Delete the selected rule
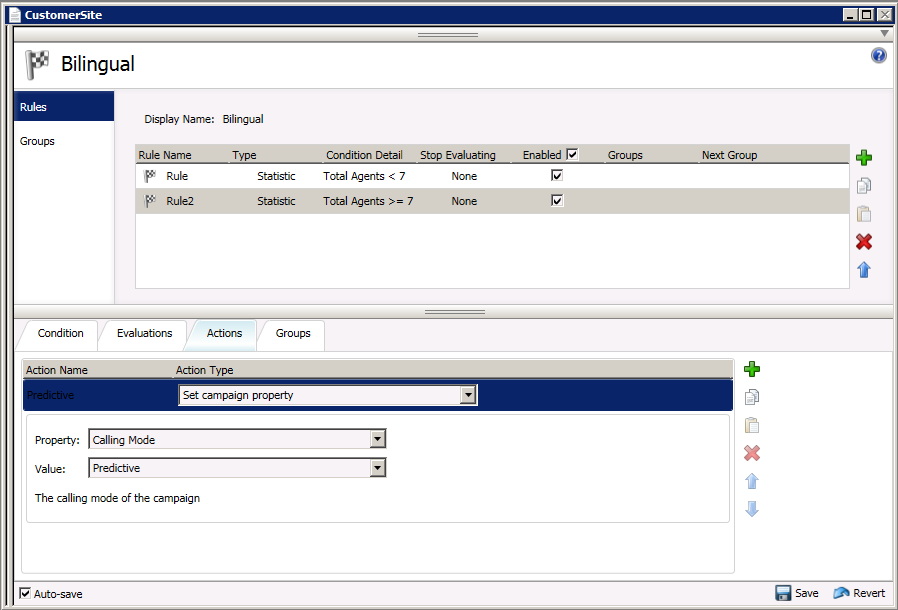Screen dimensions: 898x610 point(864,241)
